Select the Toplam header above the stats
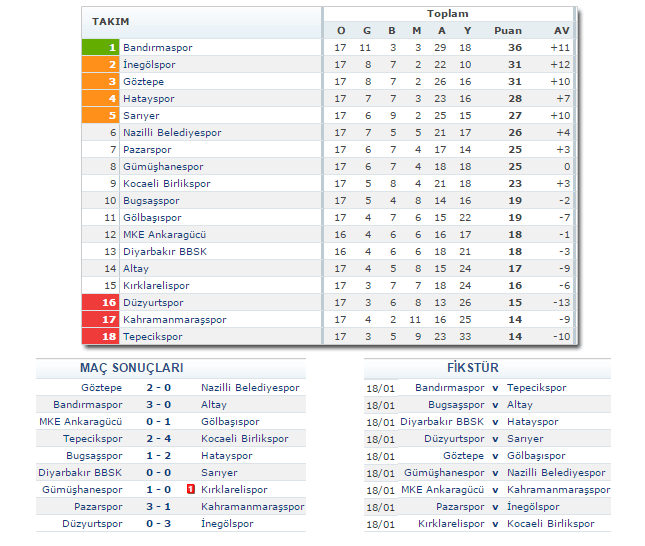The width and height of the screenshot is (645, 546). [447, 14]
